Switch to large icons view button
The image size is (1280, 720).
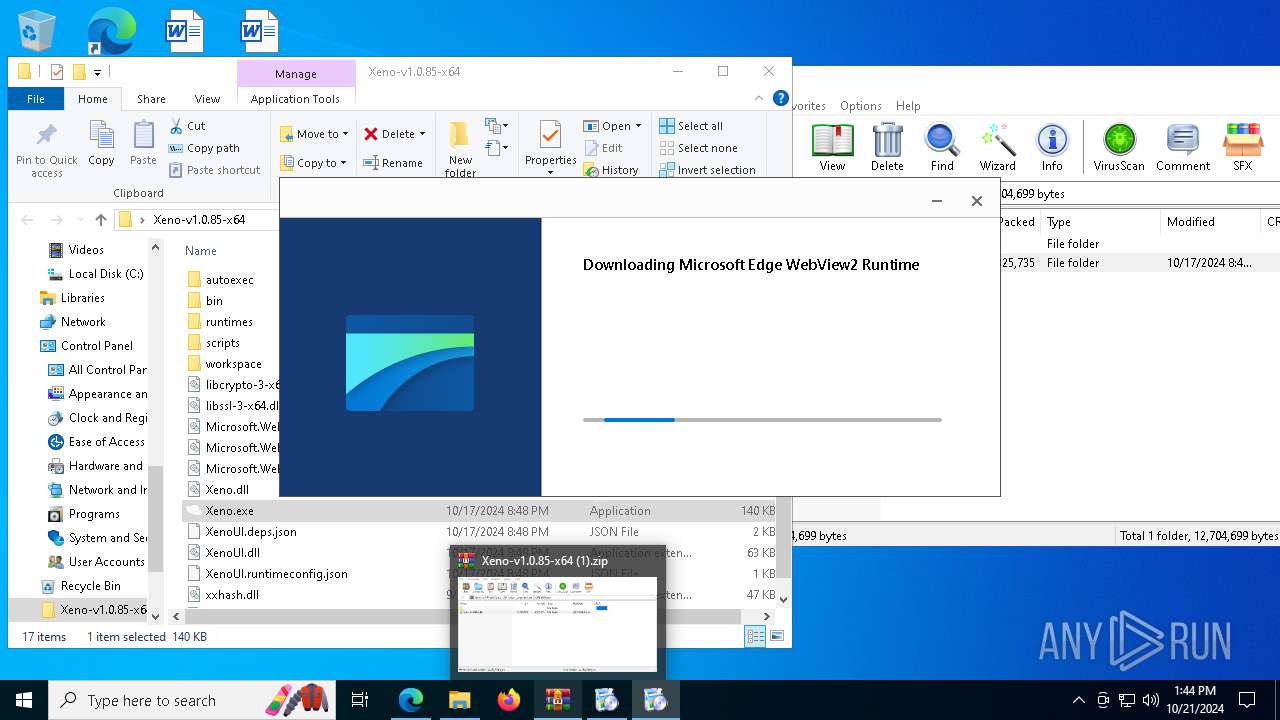776,636
